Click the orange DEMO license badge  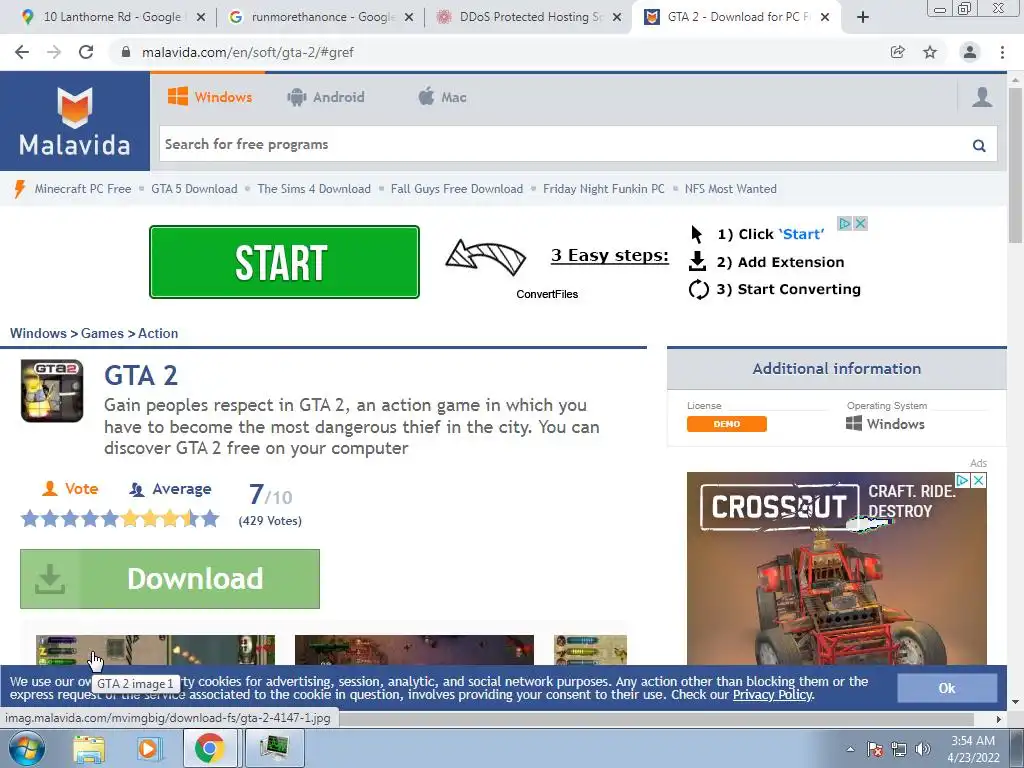(727, 424)
